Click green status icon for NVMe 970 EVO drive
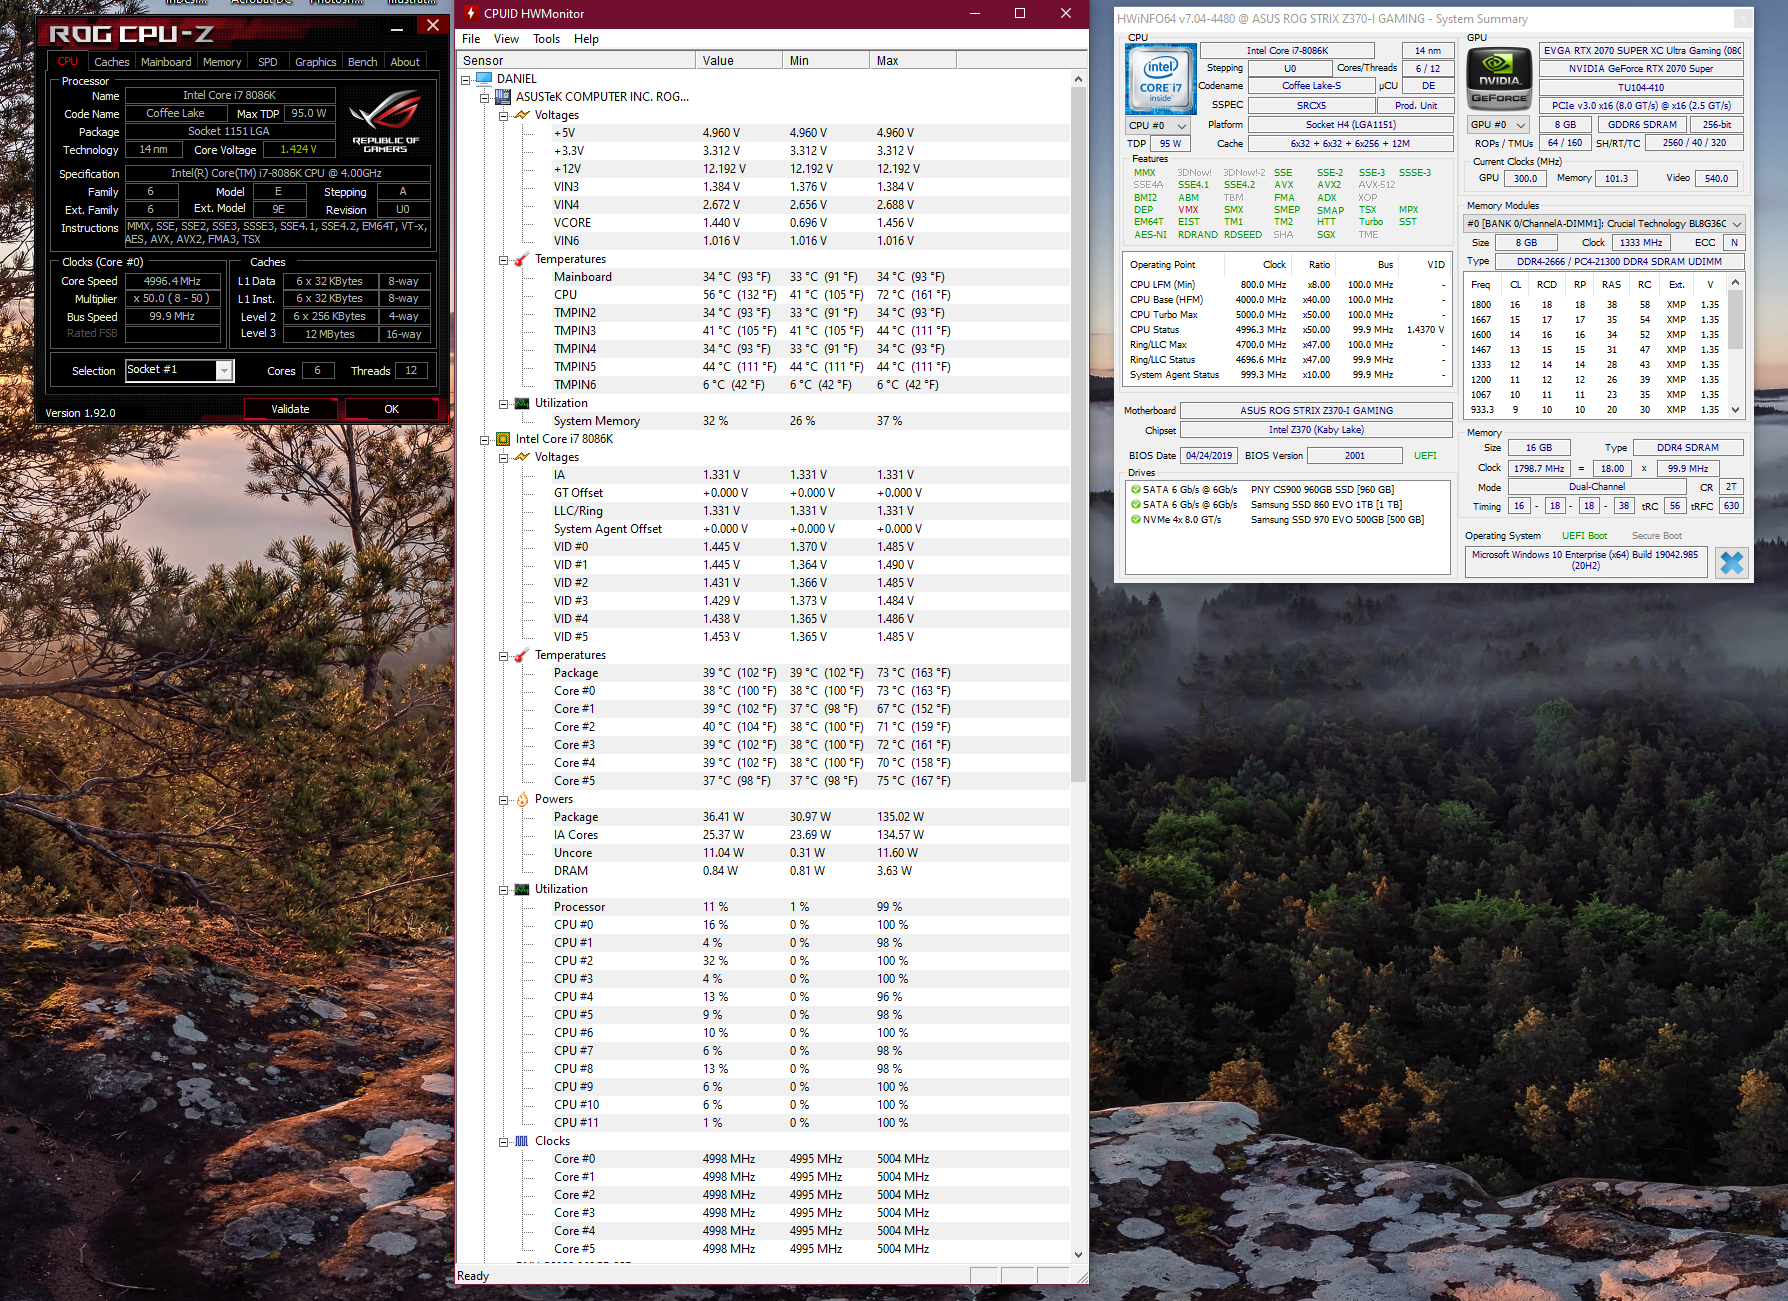 click(1136, 520)
